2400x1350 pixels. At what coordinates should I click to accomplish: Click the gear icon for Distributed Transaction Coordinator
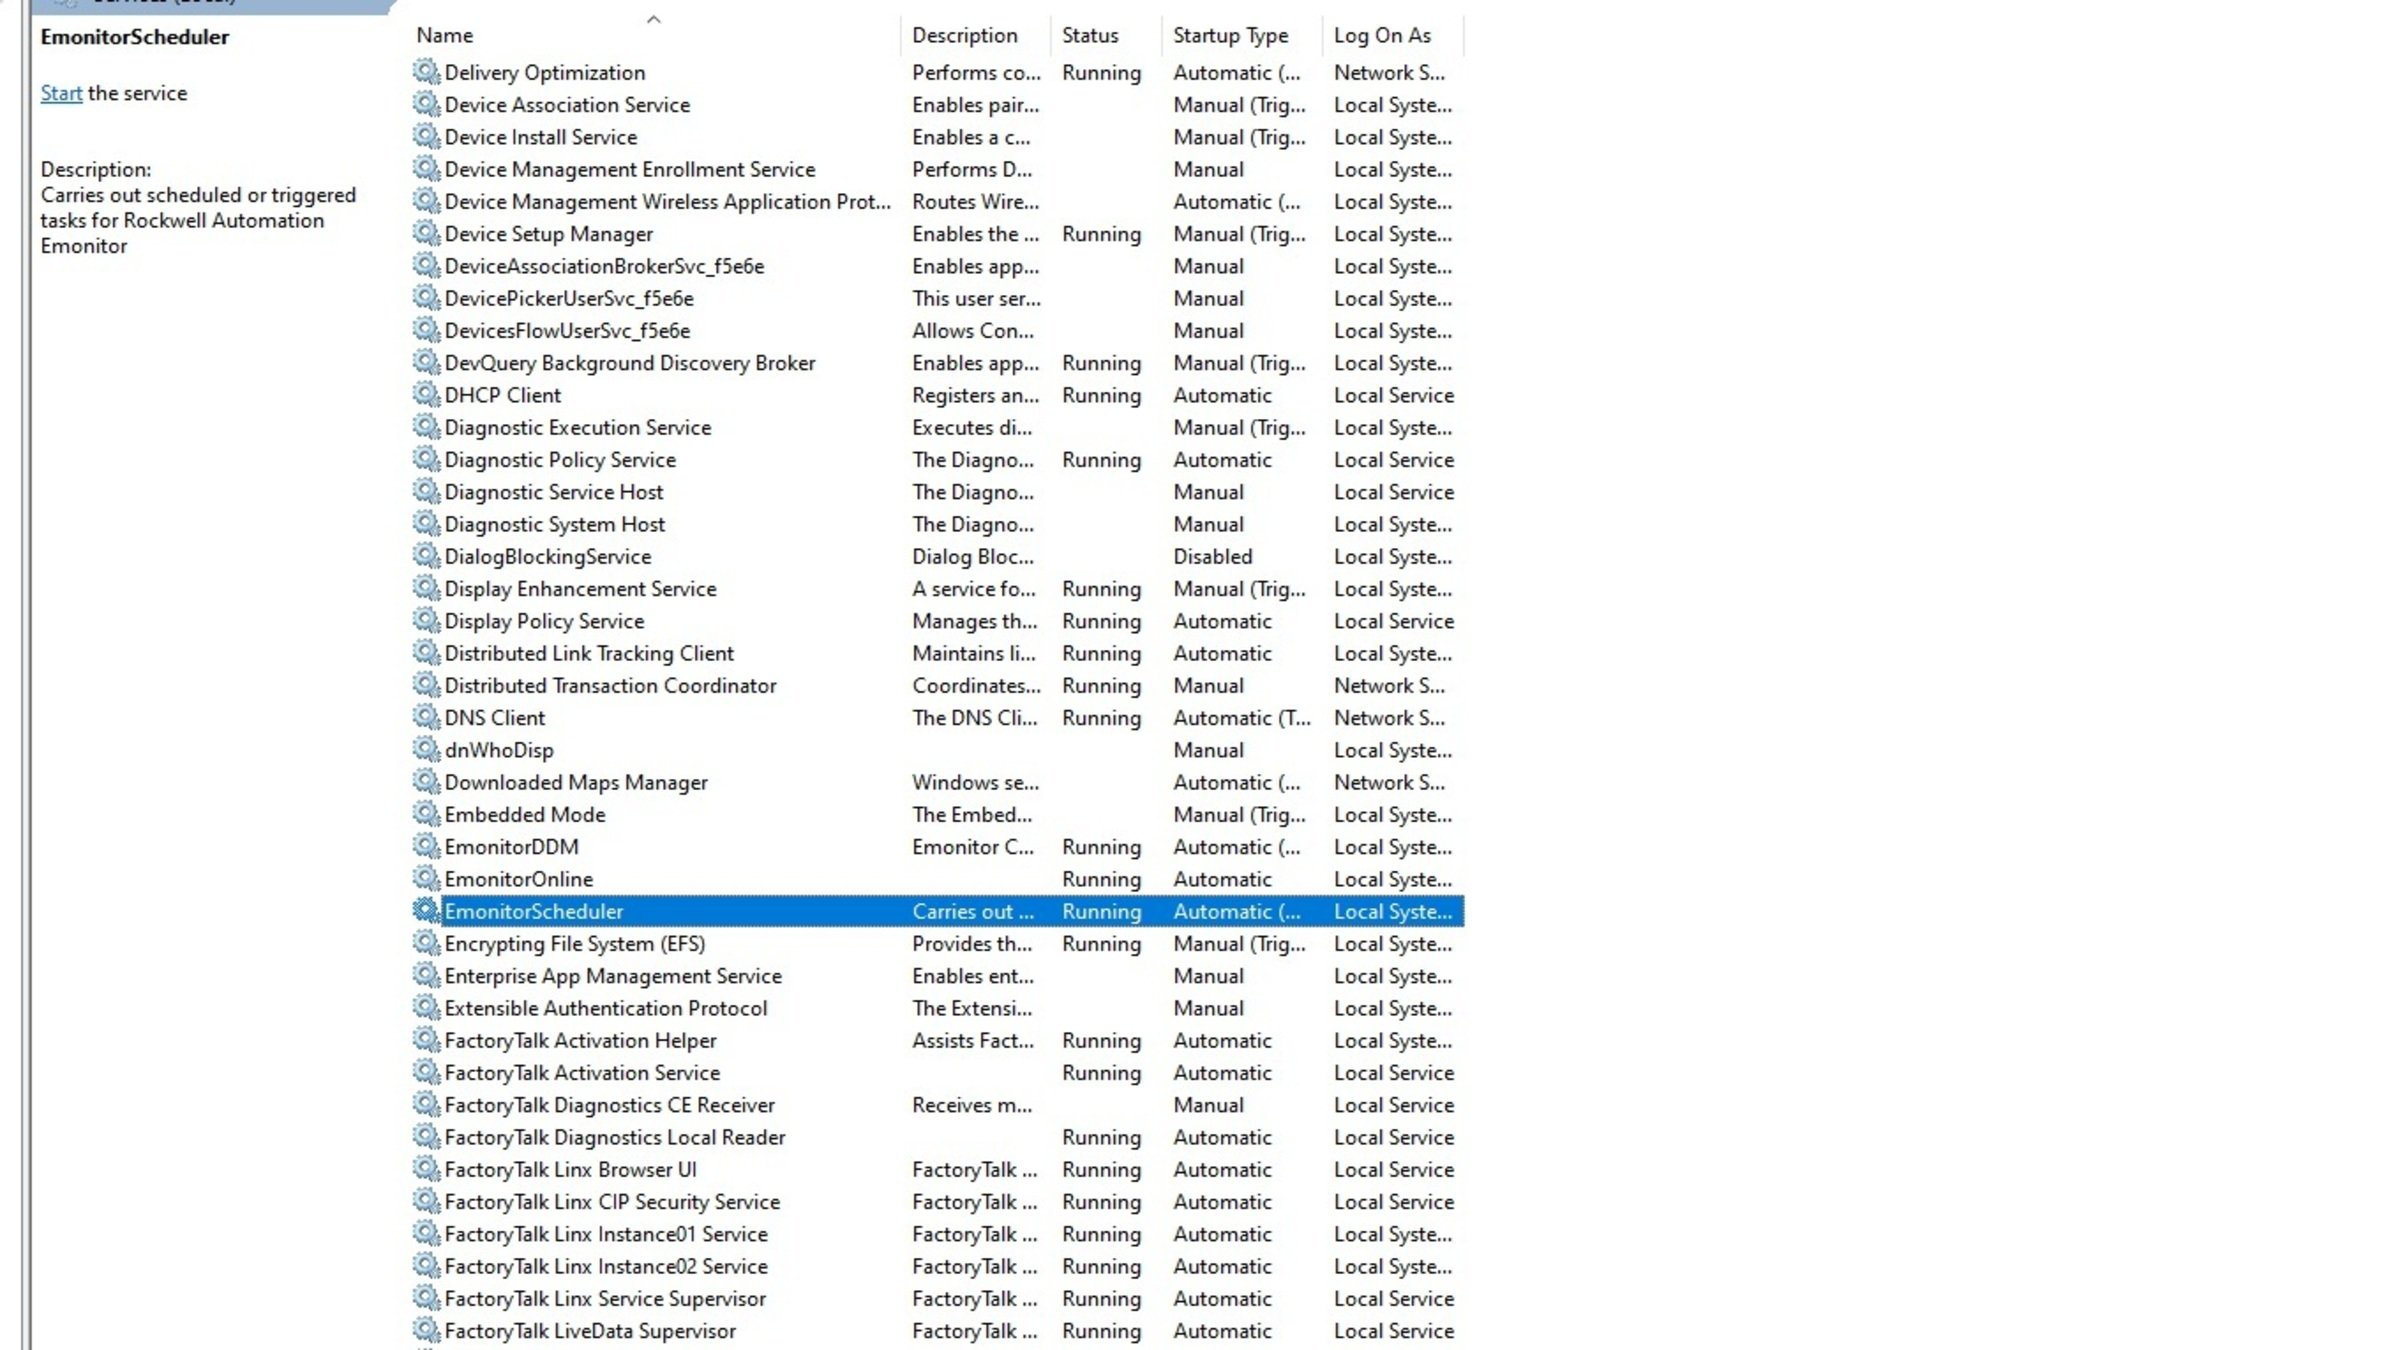pos(426,685)
